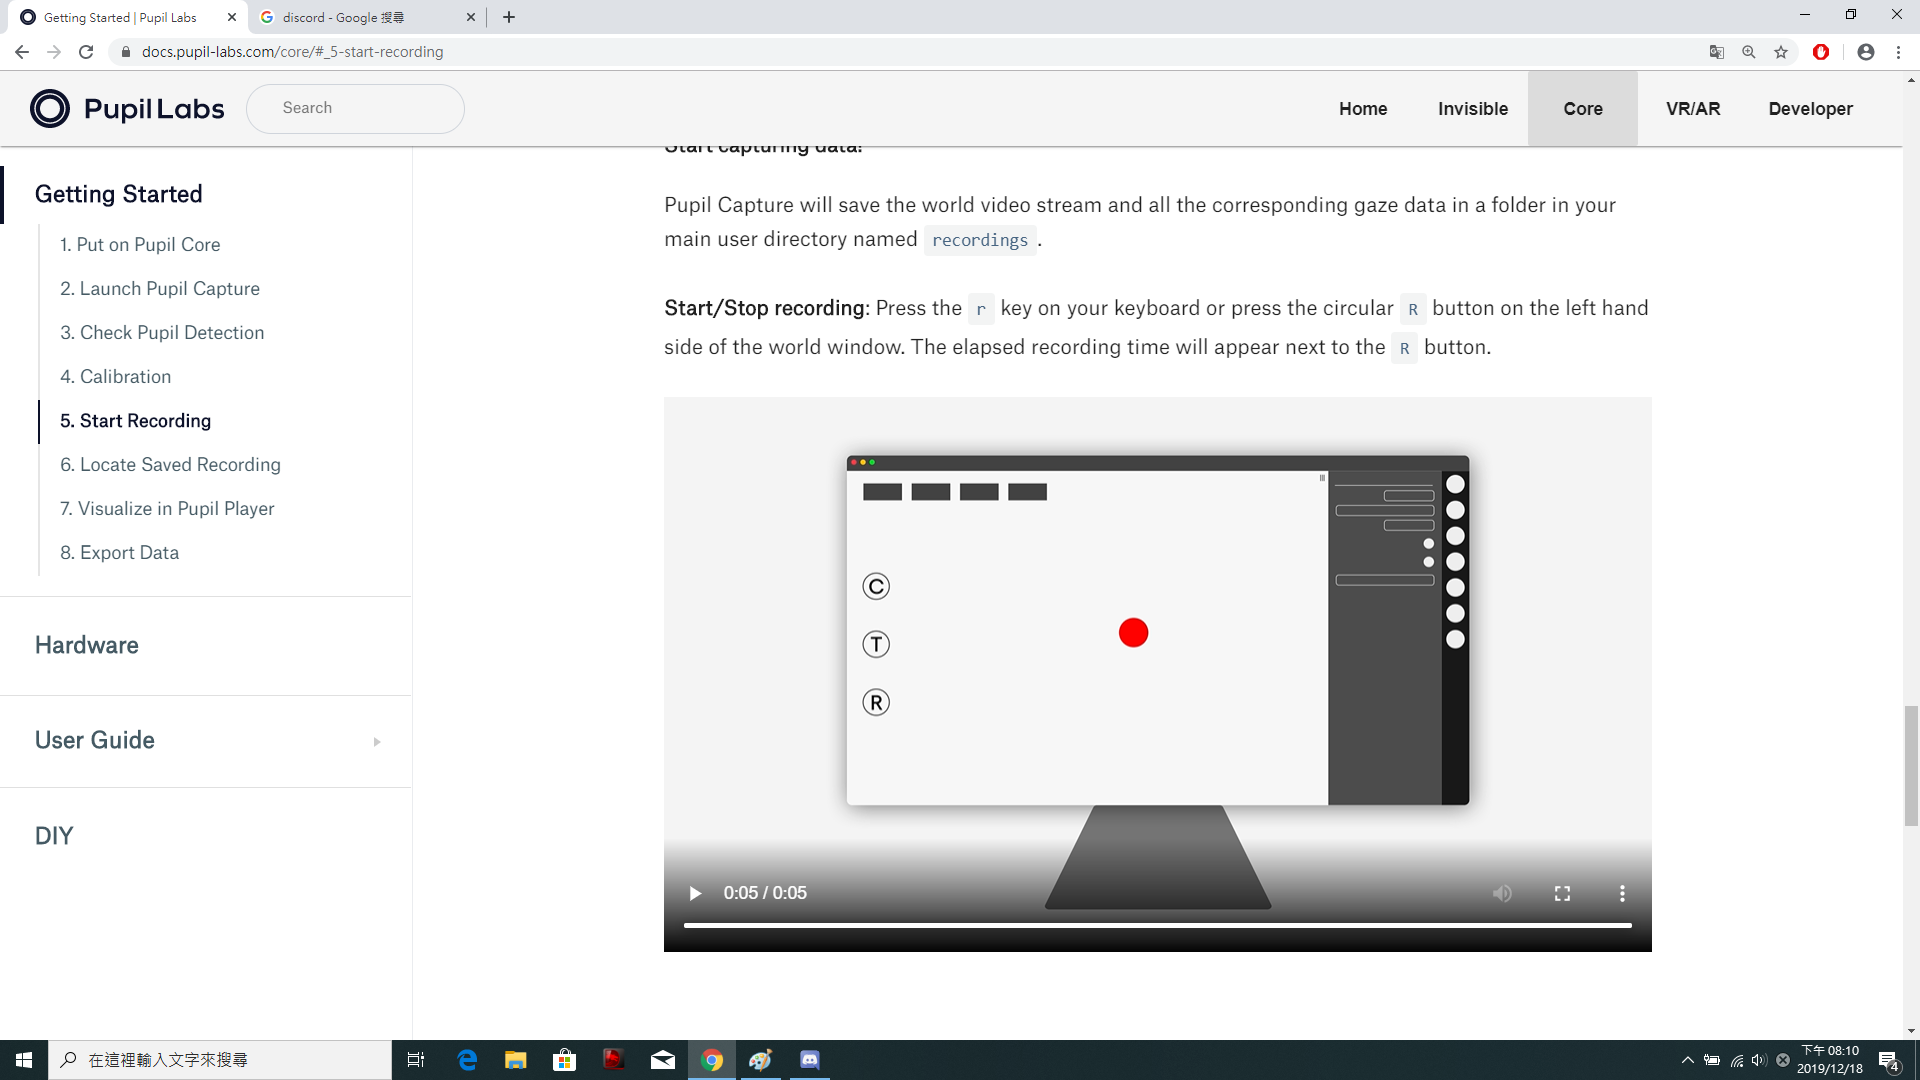
Task: Open the network status tray icon
Action: pos(1737,1060)
